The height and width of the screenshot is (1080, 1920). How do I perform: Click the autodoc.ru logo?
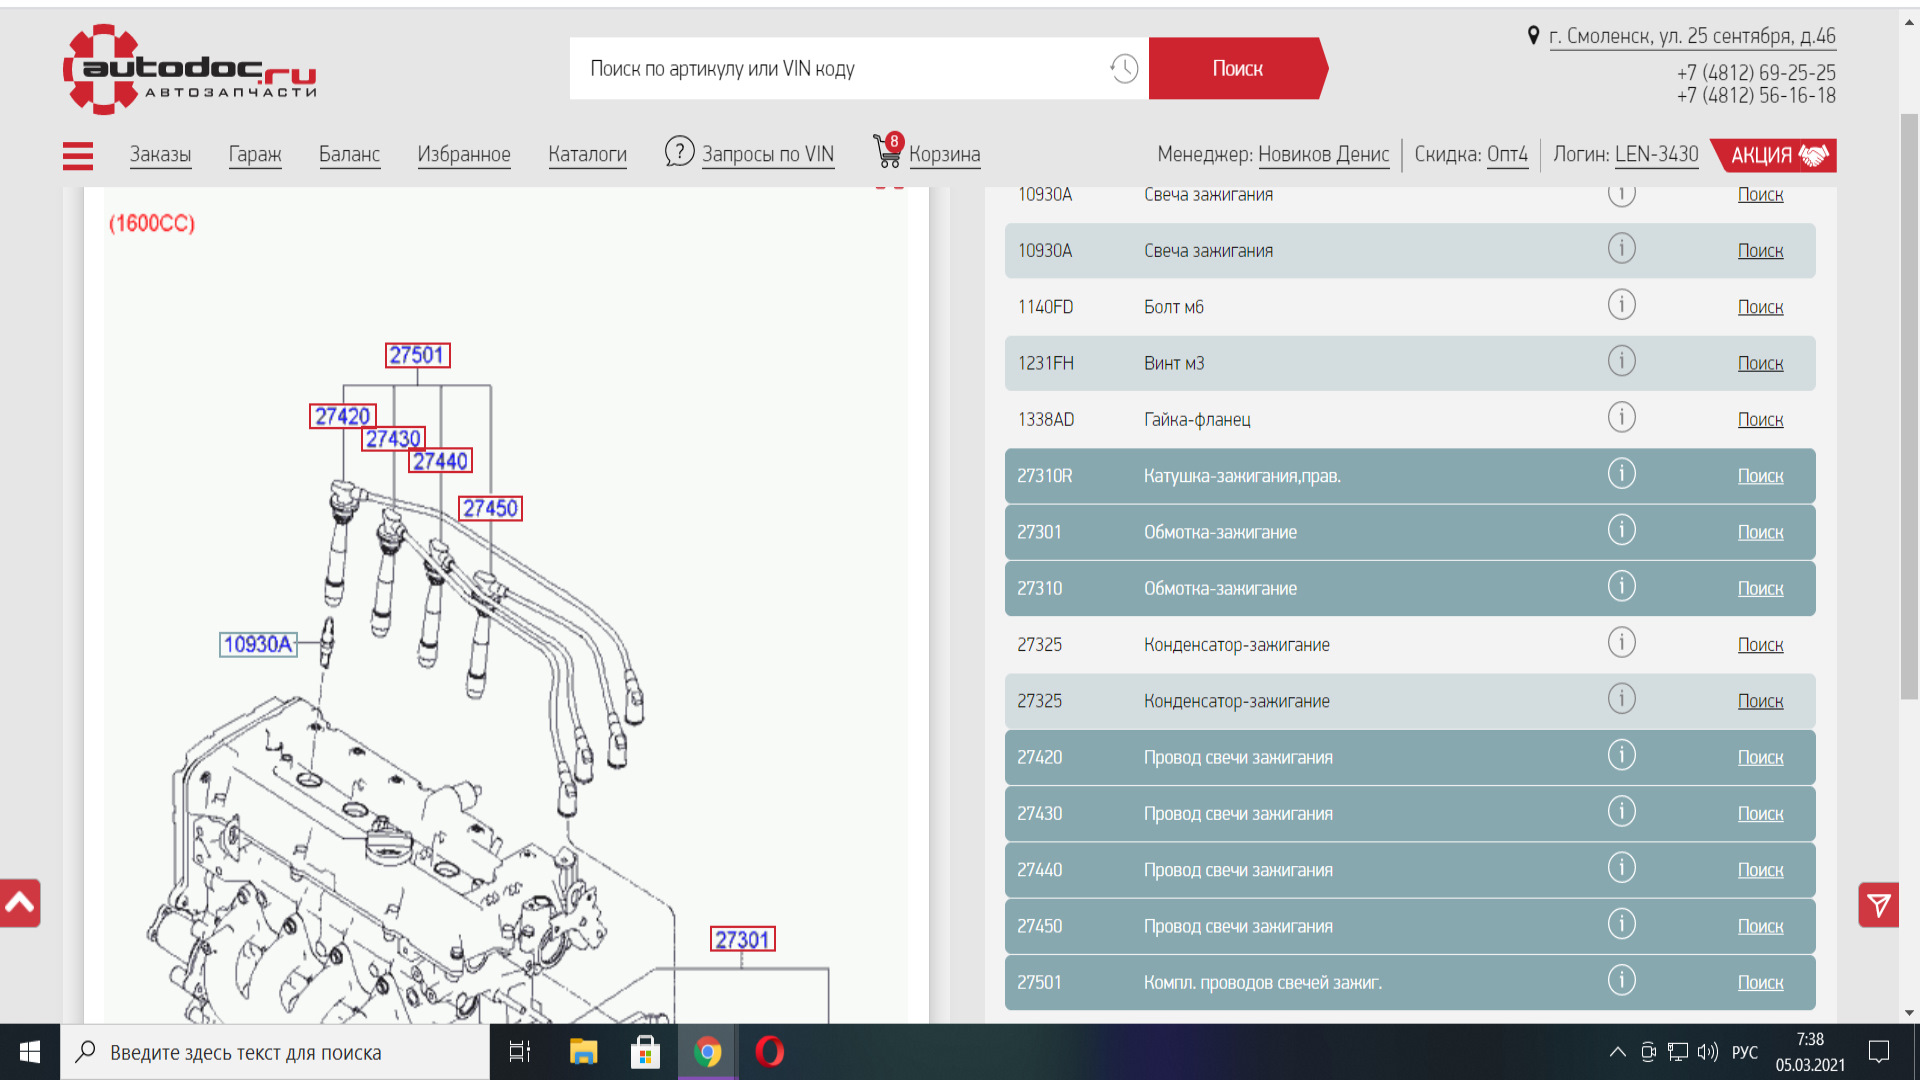(x=190, y=69)
